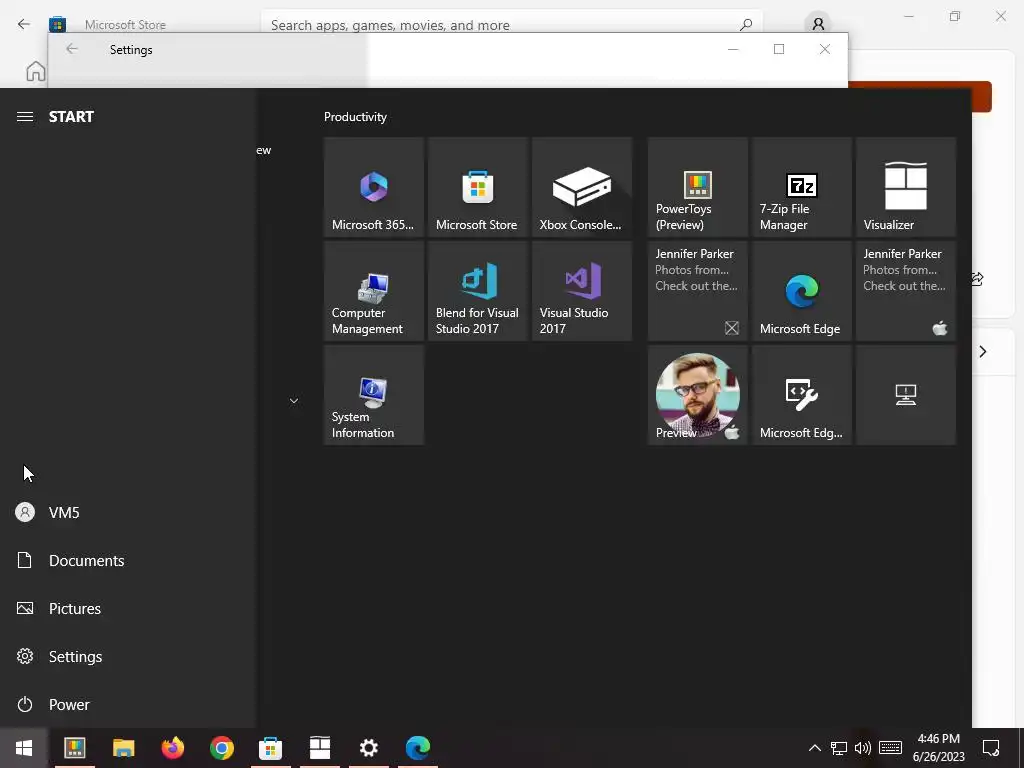Click the Store search magnifier icon

click(746, 25)
